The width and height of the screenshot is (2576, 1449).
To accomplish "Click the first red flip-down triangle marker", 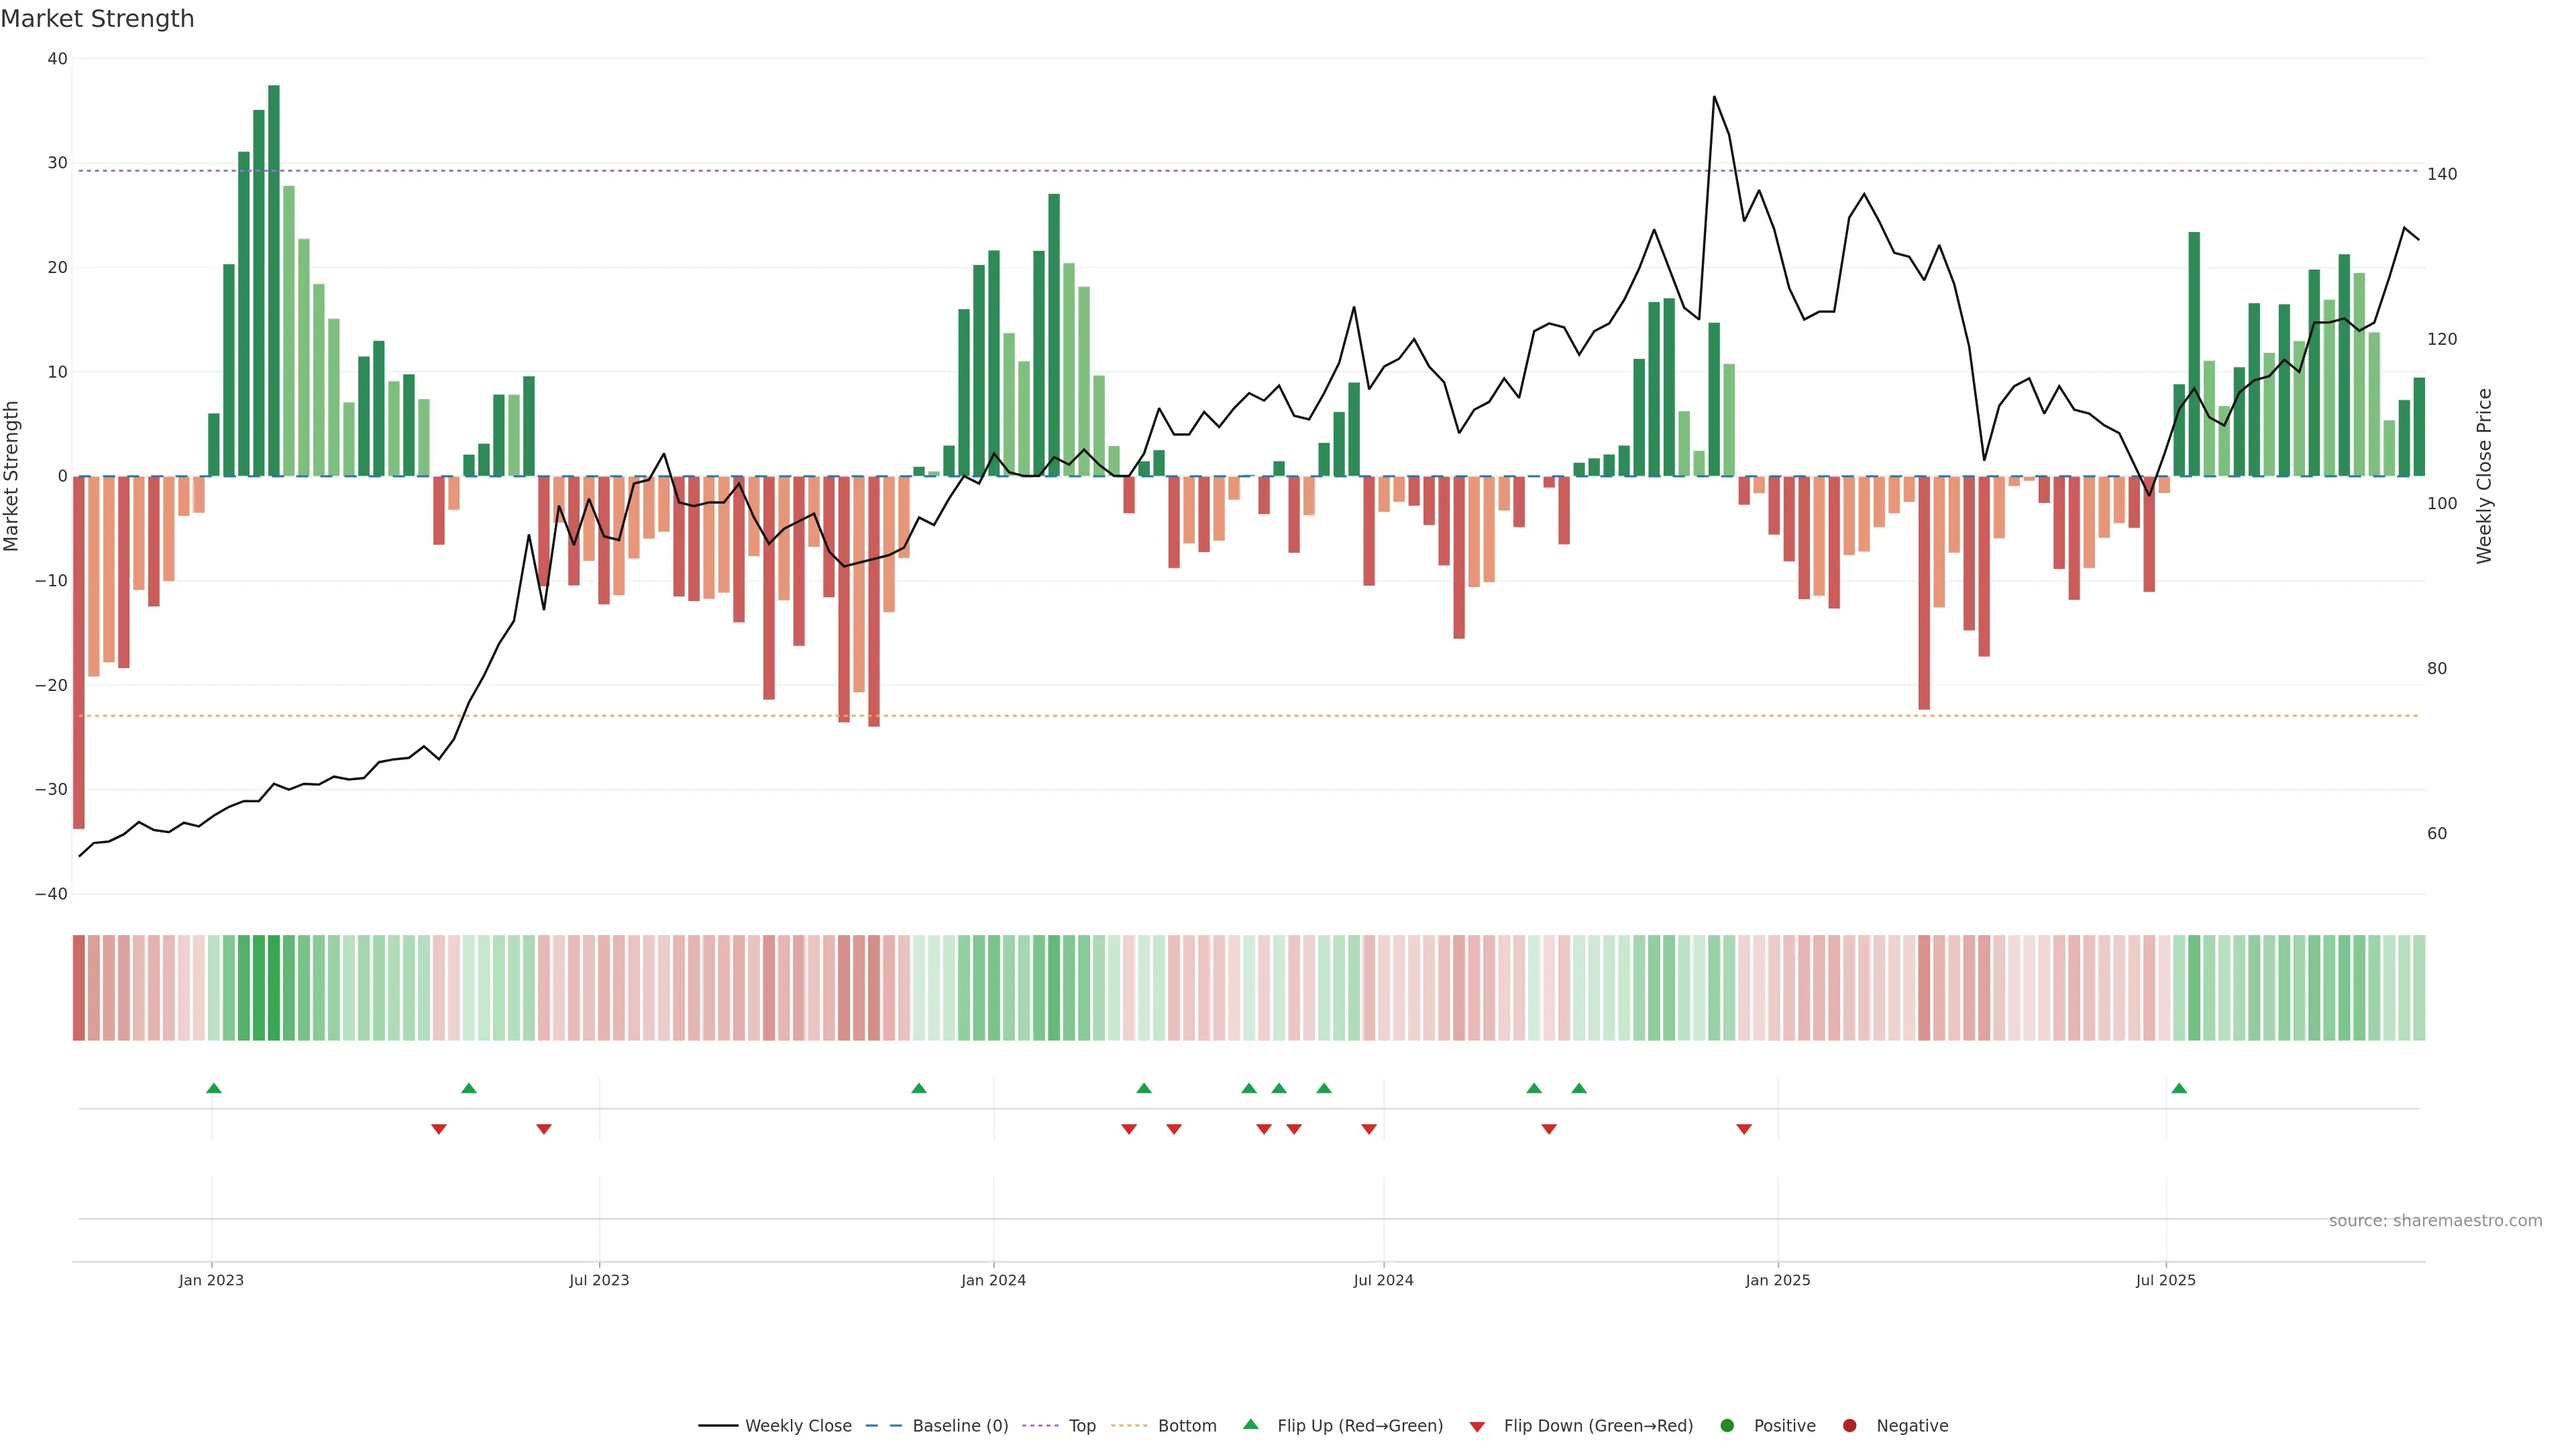I will [438, 1129].
